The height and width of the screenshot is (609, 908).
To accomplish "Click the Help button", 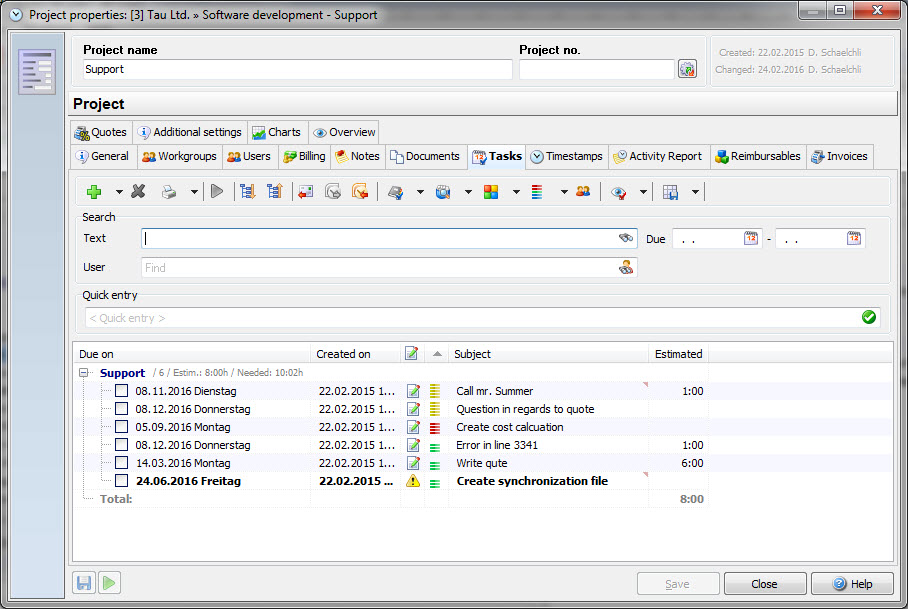I will [x=851, y=584].
